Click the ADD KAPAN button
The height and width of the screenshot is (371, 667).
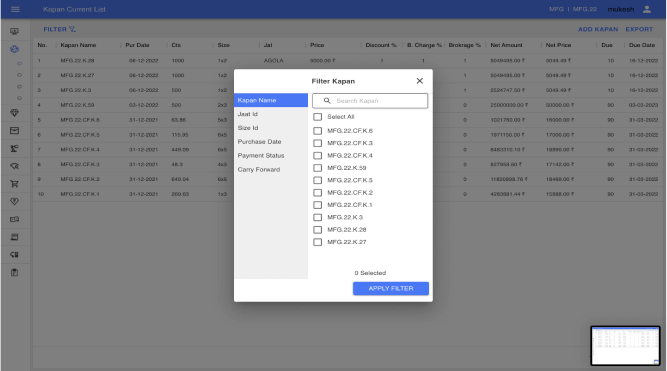pos(598,29)
